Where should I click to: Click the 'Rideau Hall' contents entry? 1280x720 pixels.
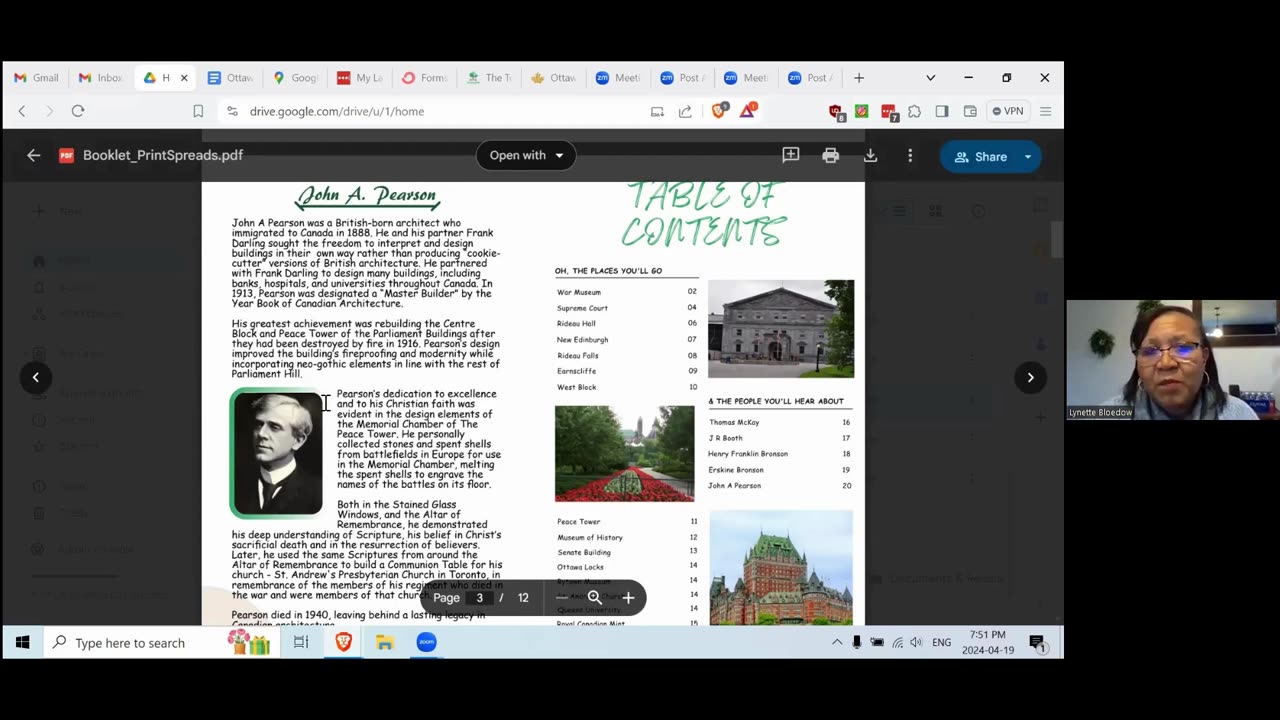pyautogui.click(x=576, y=324)
